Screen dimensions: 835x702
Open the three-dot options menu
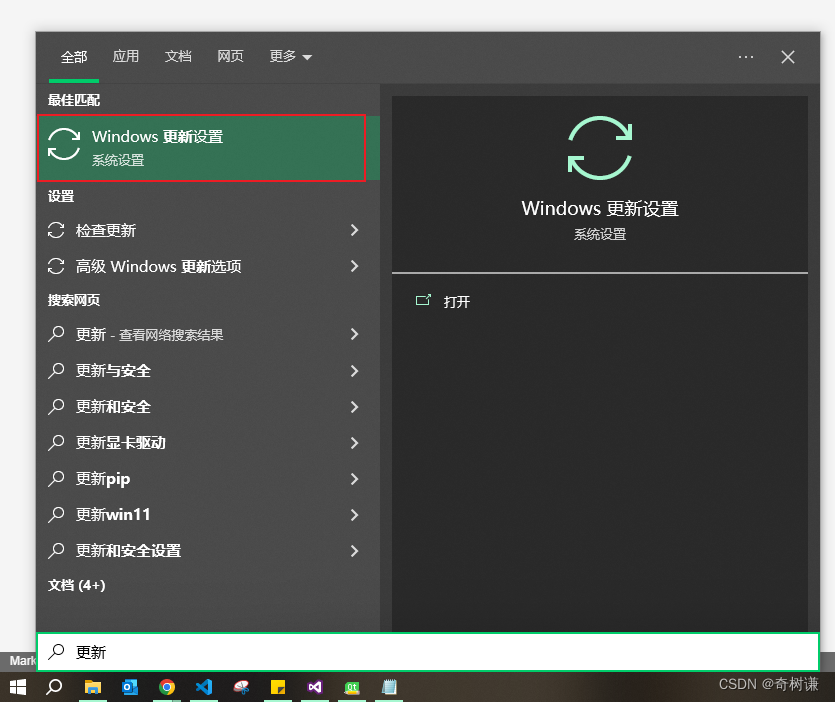[746, 56]
